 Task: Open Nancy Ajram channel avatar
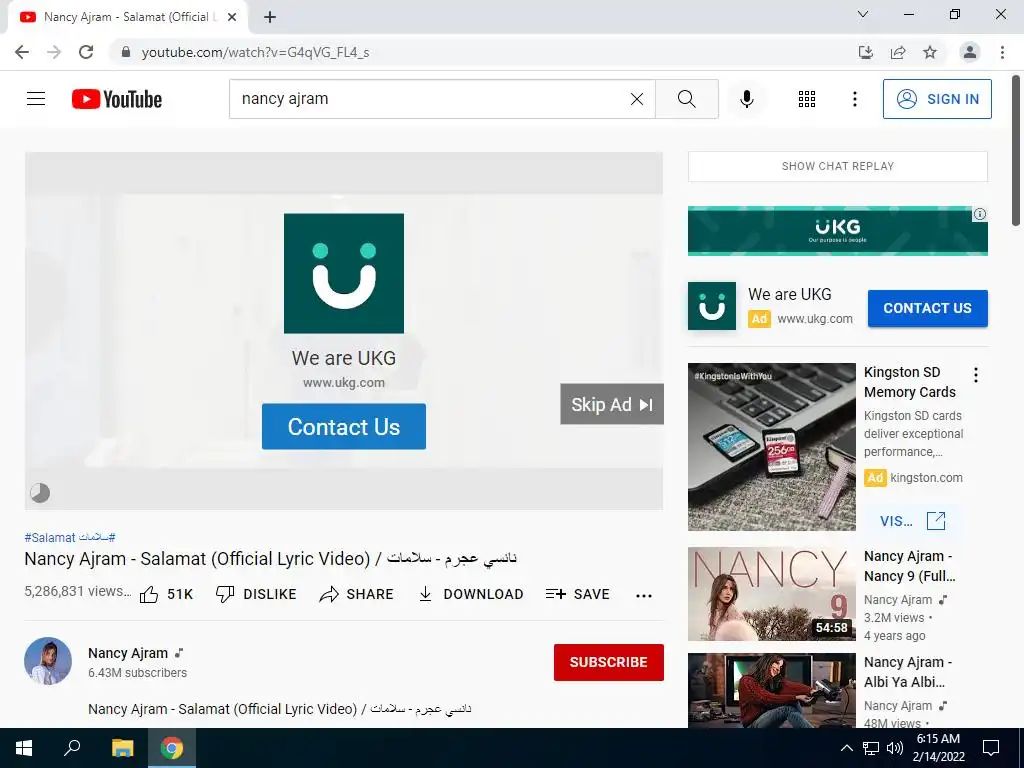click(48, 661)
